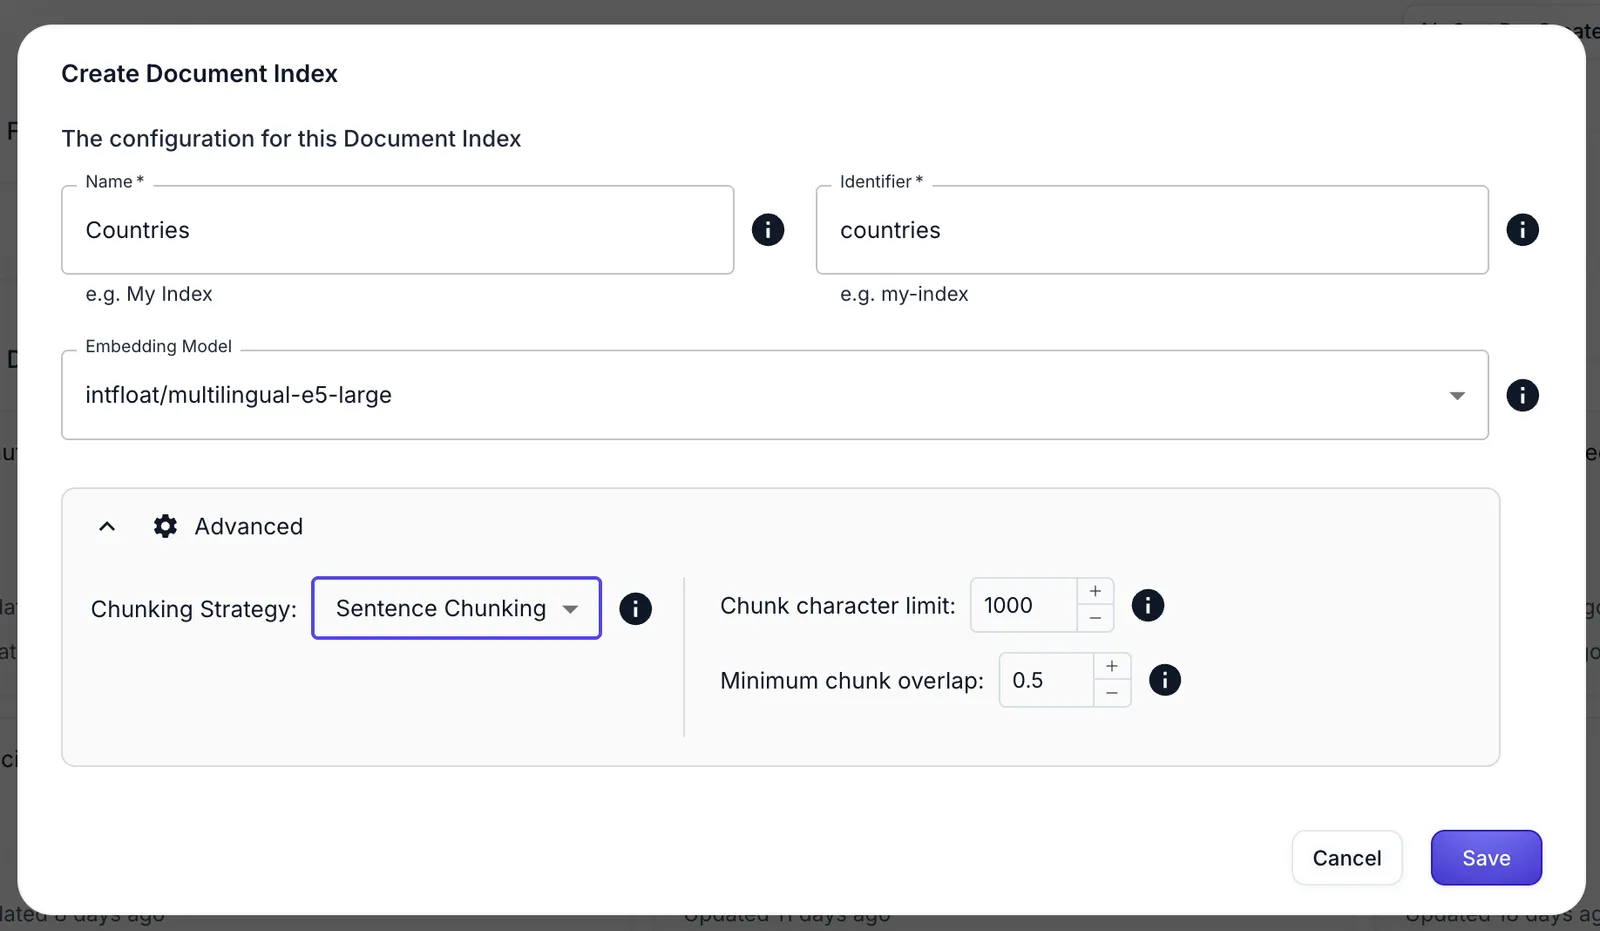Click the Identifier input field containing countries
1600x931 pixels.
1152,230
